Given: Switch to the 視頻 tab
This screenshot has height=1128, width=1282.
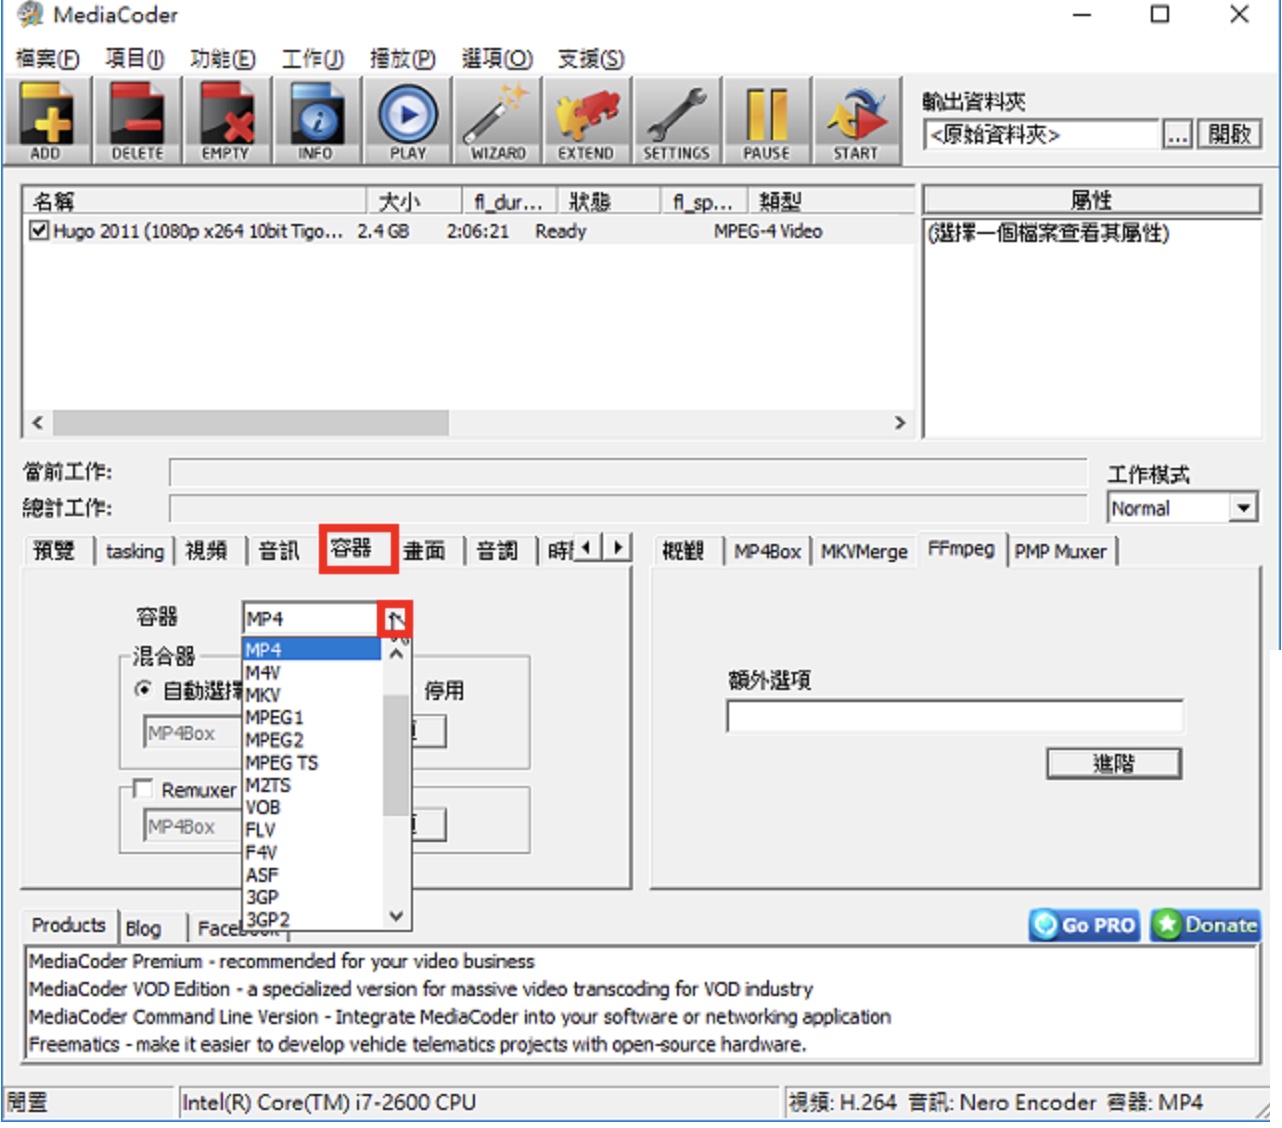Looking at the screenshot, I should (206, 551).
